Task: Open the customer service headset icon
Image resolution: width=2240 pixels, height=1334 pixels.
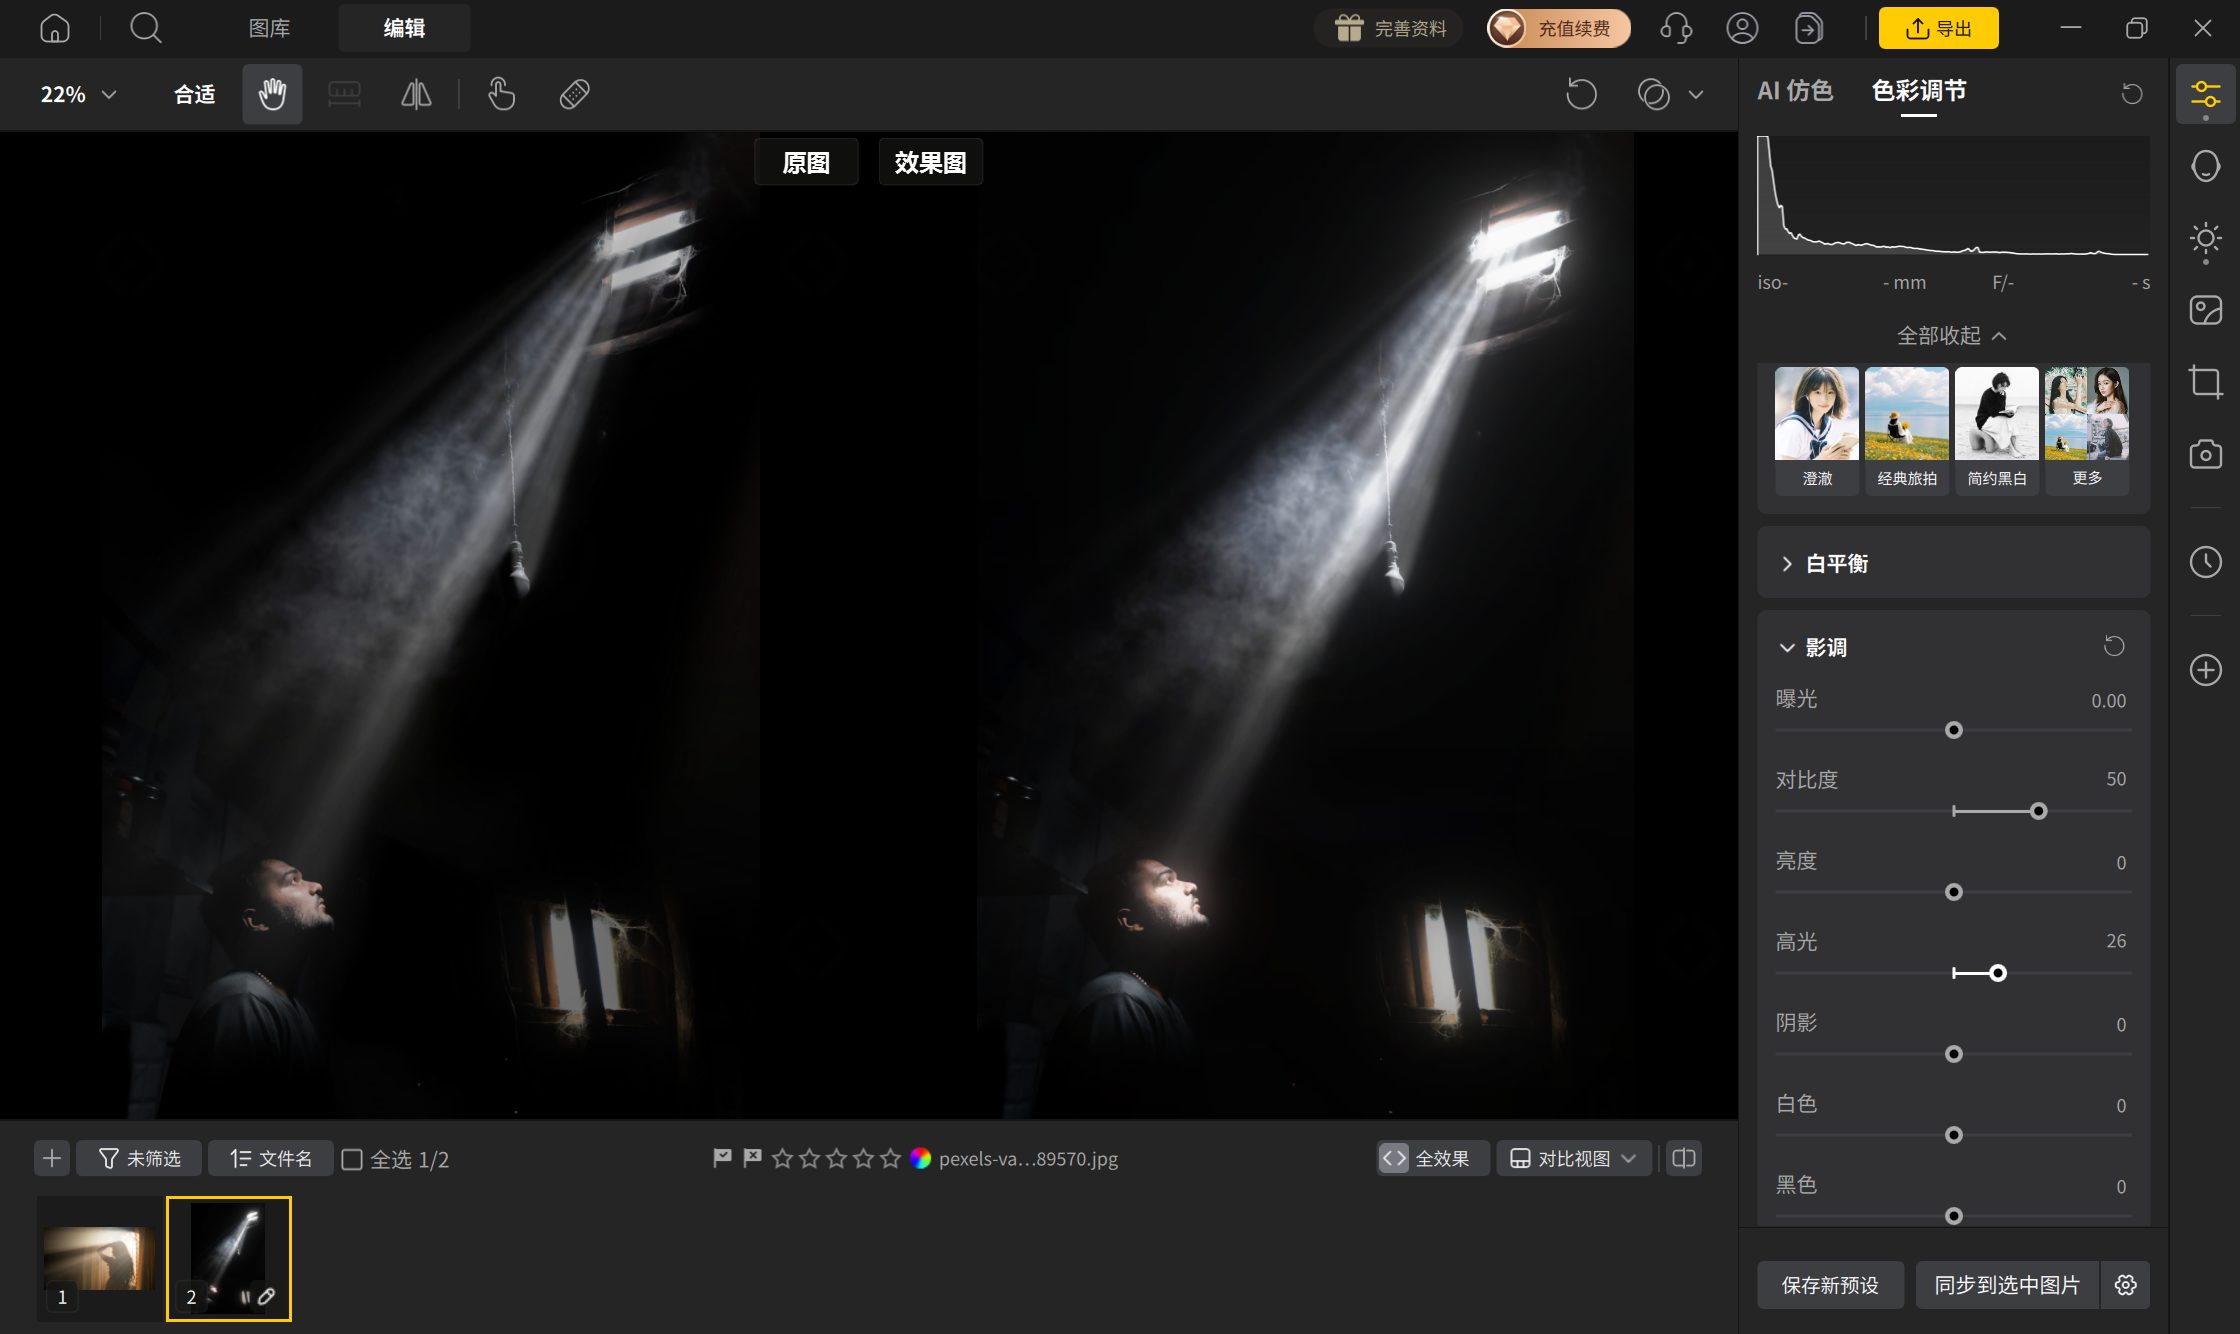Action: tap(1676, 28)
